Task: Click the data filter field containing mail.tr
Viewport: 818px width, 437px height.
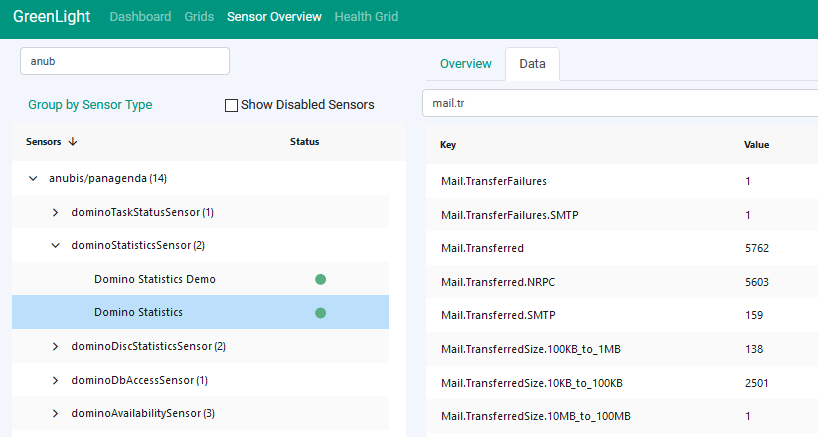Action: click(x=620, y=103)
